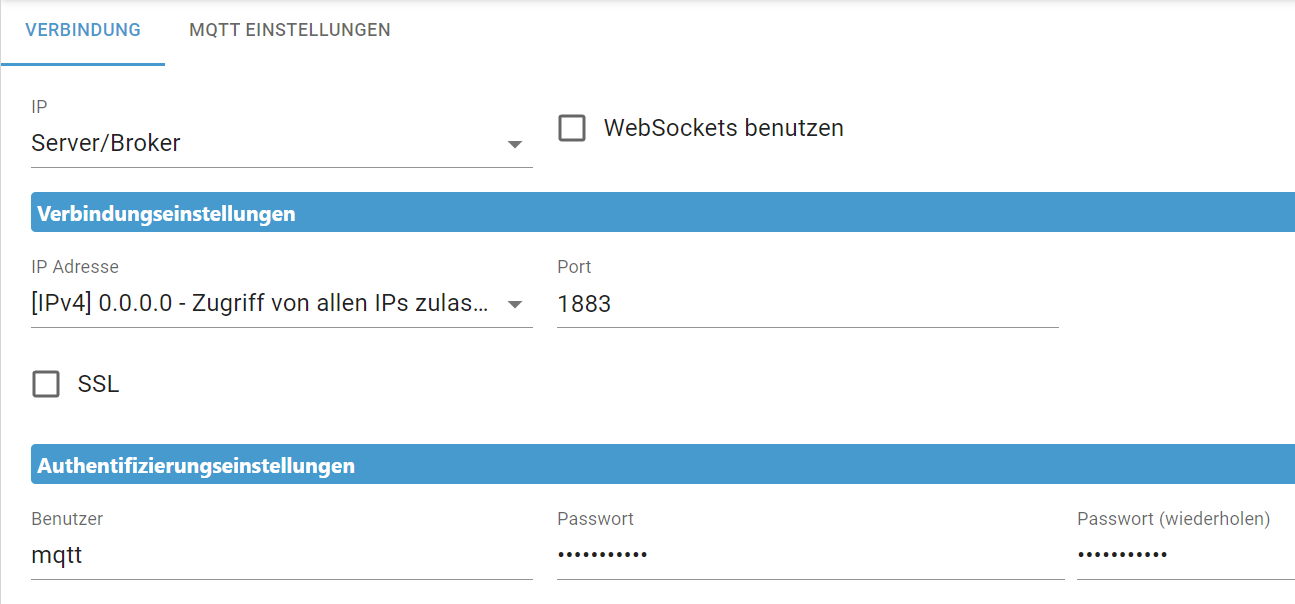Click the SSL label text
Image resolution: width=1295 pixels, height=604 pixels.
pyautogui.click(x=98, y=384)
